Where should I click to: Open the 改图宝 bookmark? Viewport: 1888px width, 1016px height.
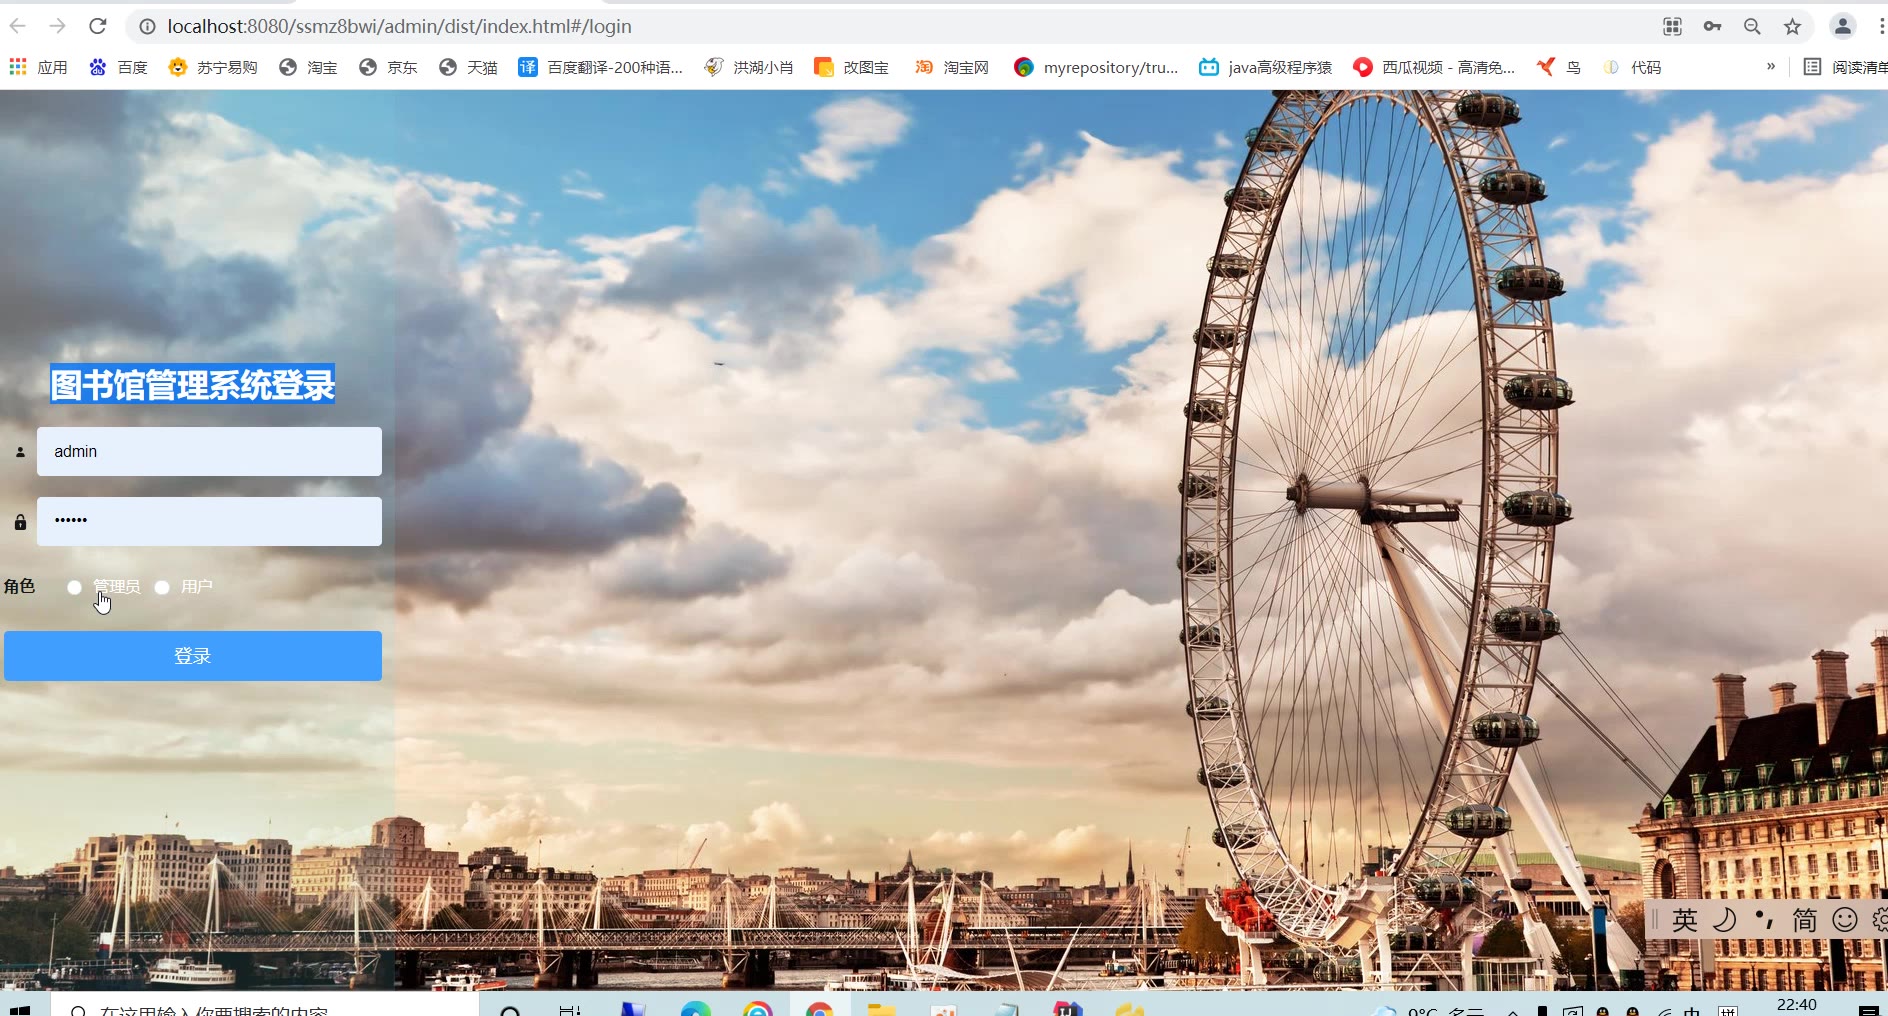click(x=851, y=67)
